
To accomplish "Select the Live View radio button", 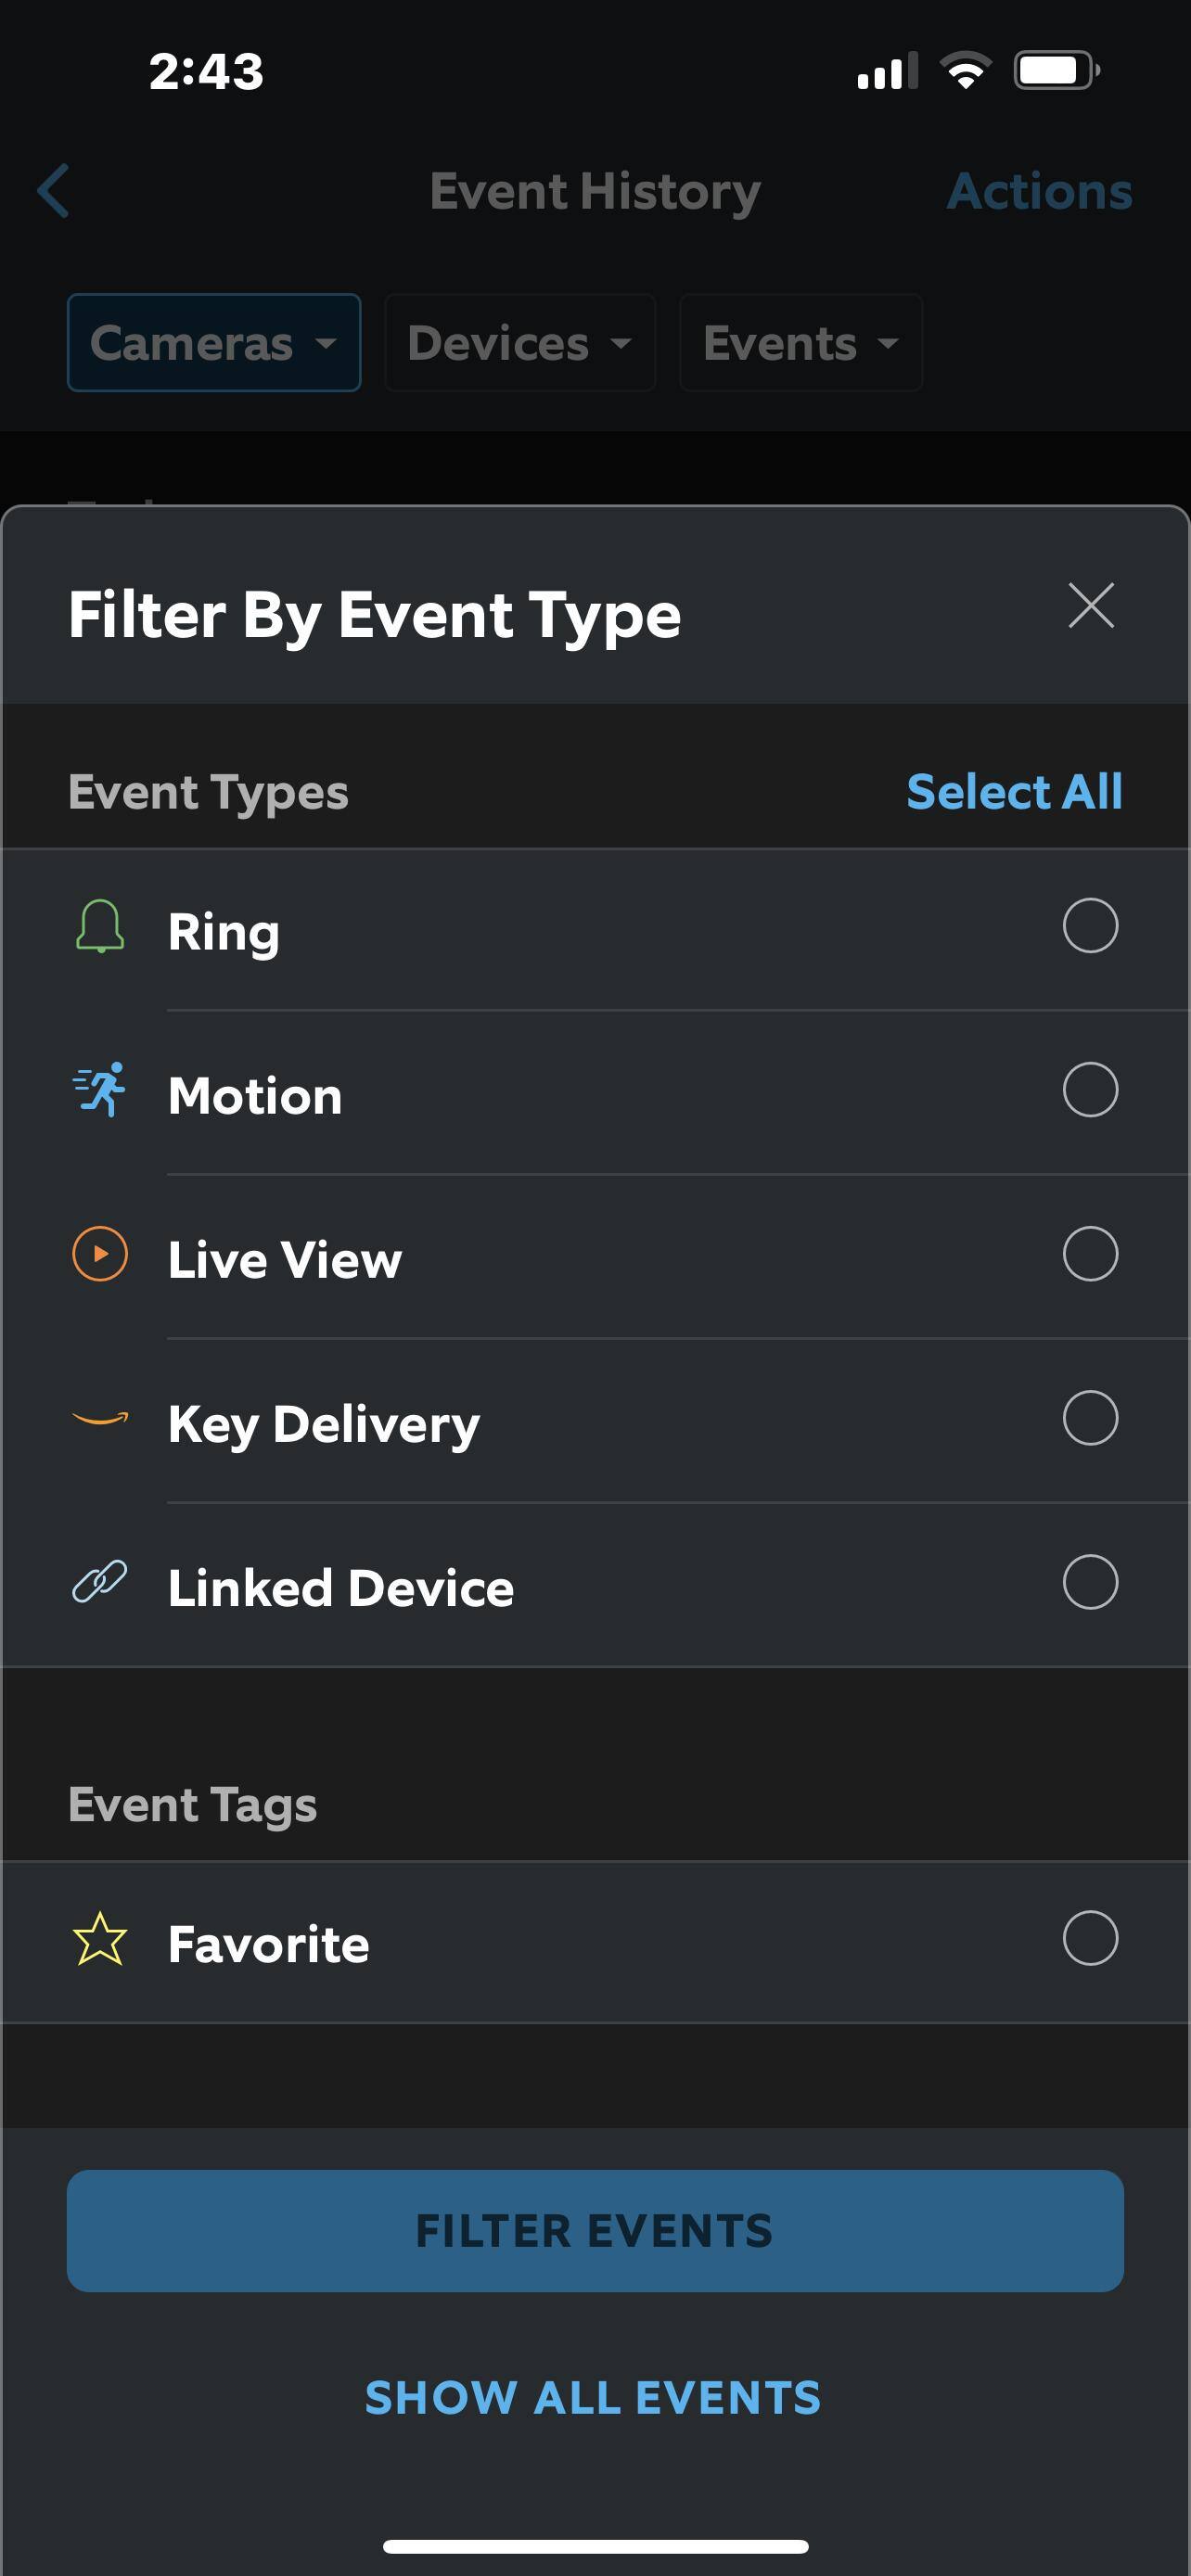I will pos(1090,1254).
